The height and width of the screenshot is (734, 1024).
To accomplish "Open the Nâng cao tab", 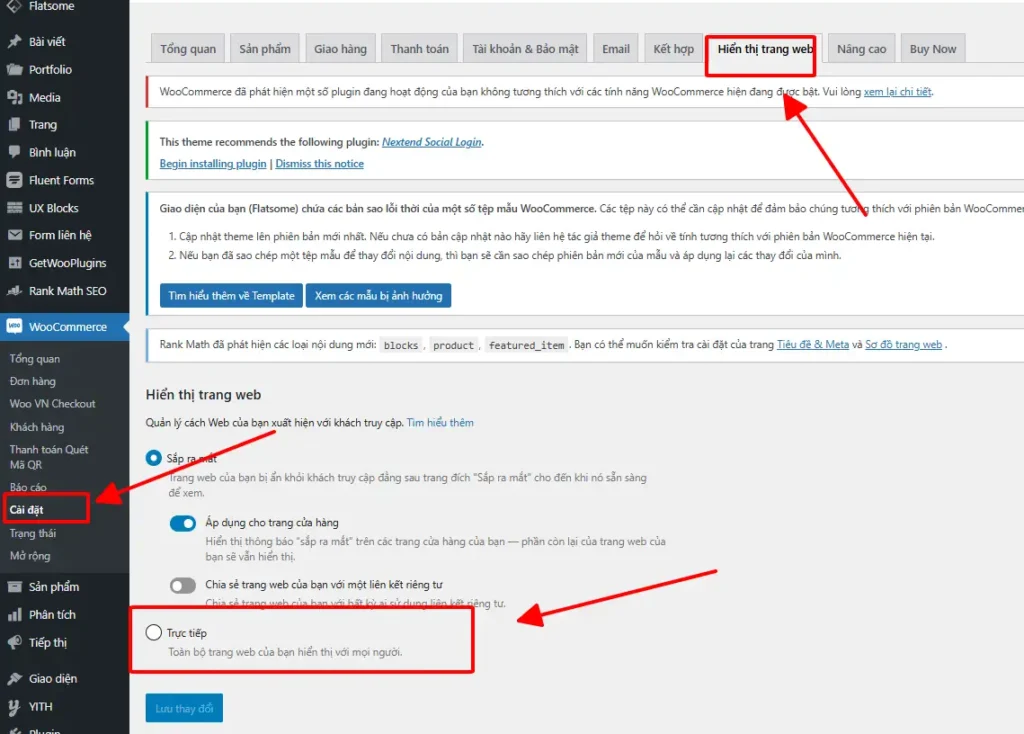I will point(861,49).
